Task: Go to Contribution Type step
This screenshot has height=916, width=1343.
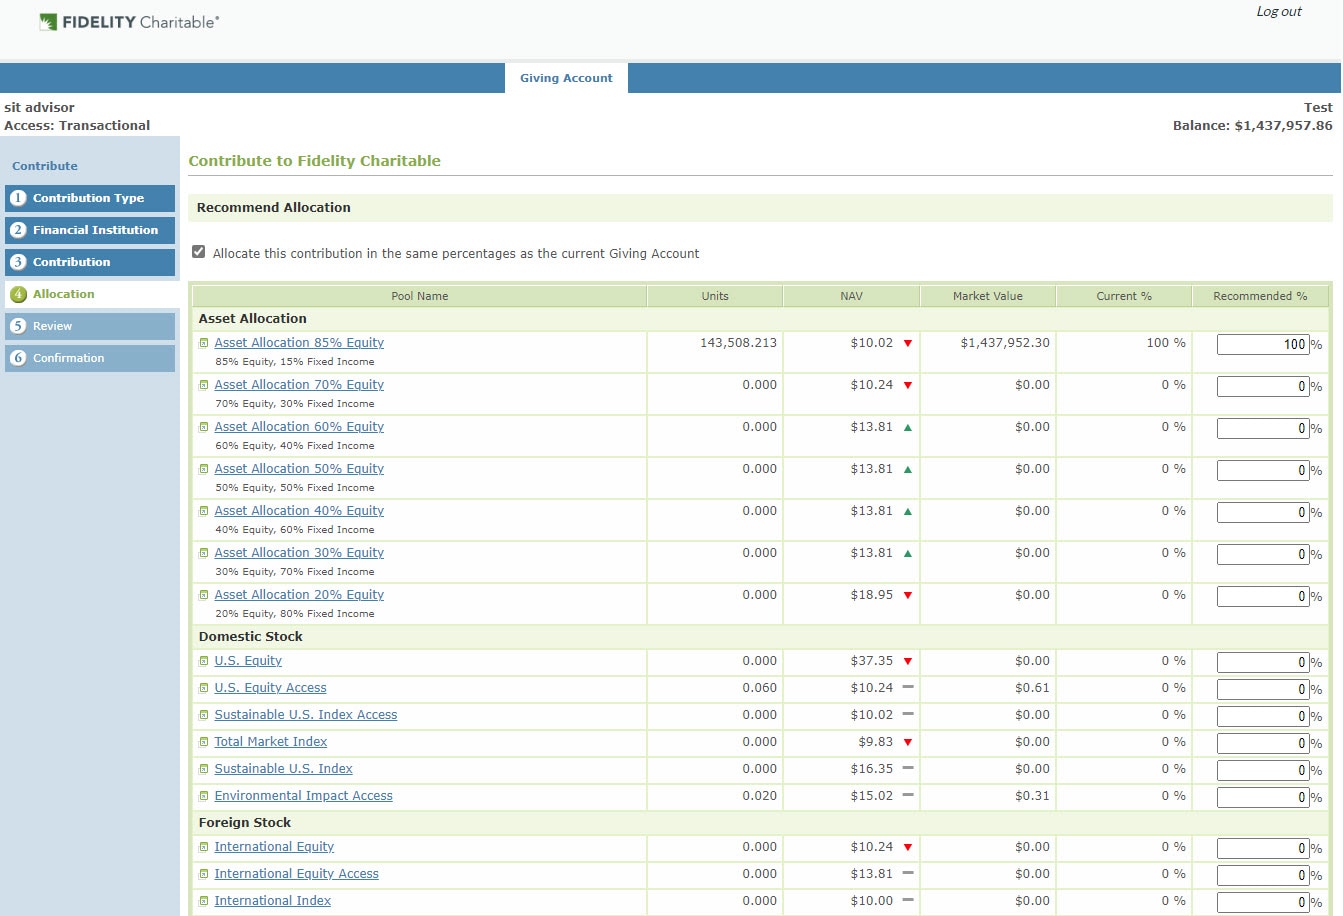Action: tap(90, 198)
